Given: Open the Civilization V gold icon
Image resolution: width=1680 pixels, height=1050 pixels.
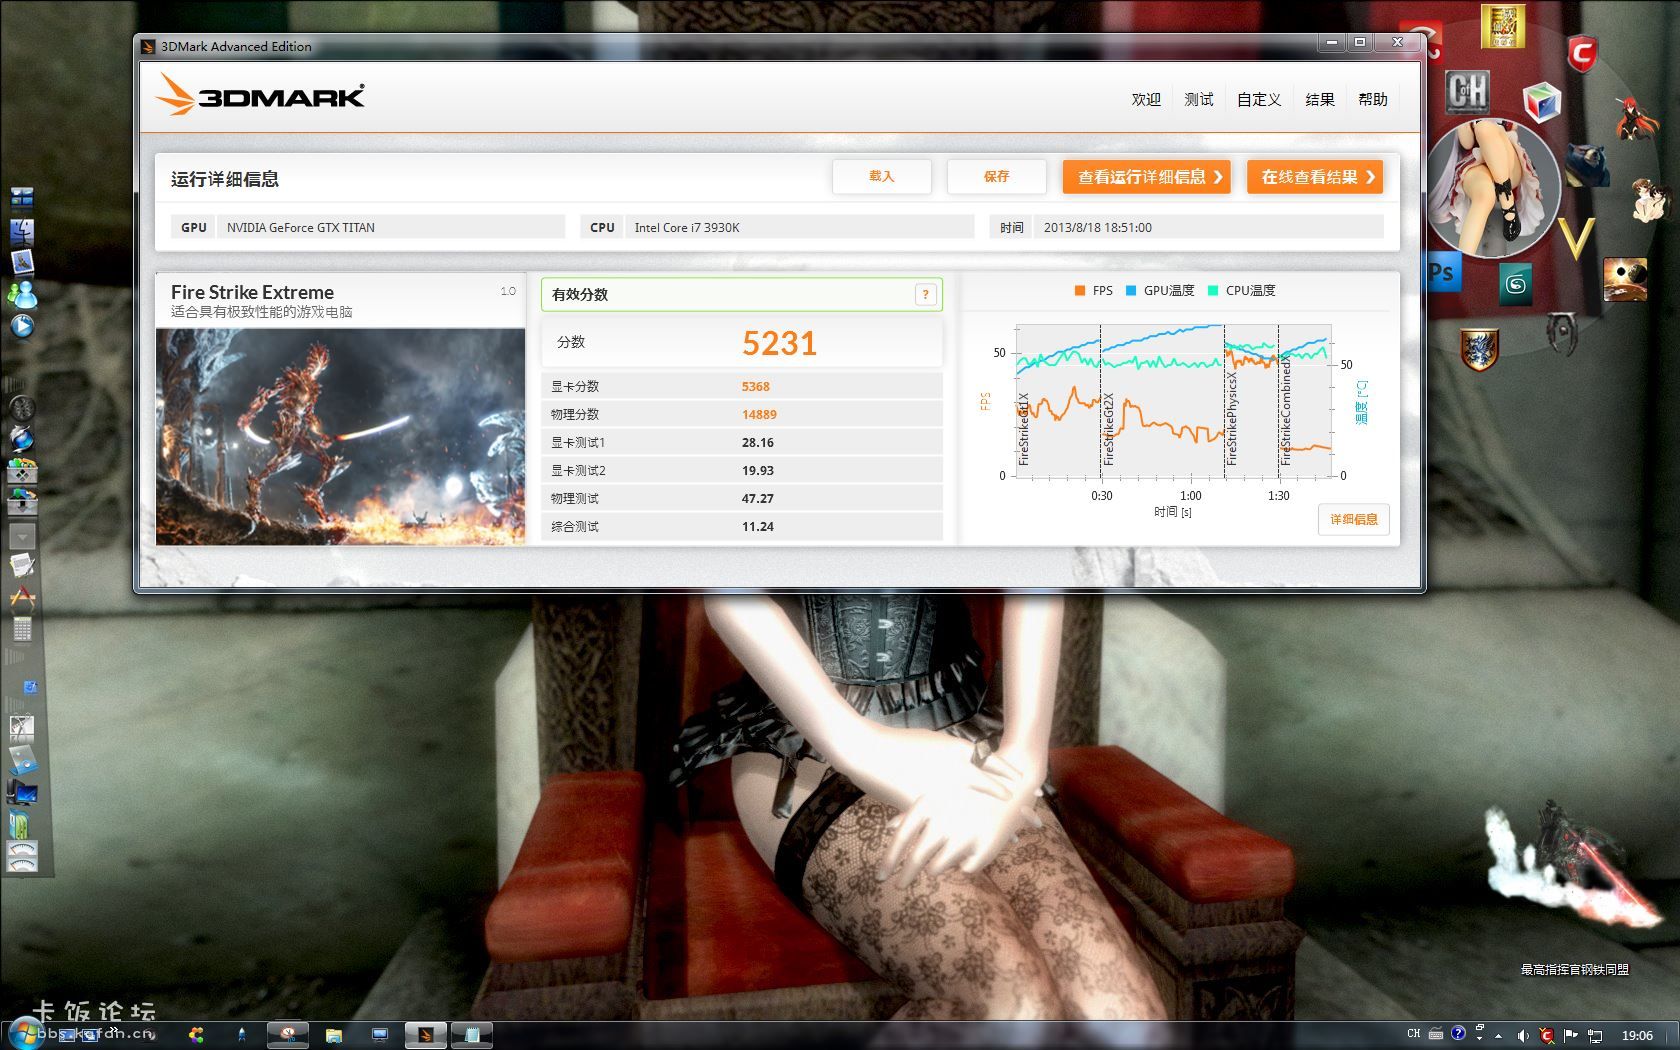Looking at the screenshot, I should tap(1577, 239).
